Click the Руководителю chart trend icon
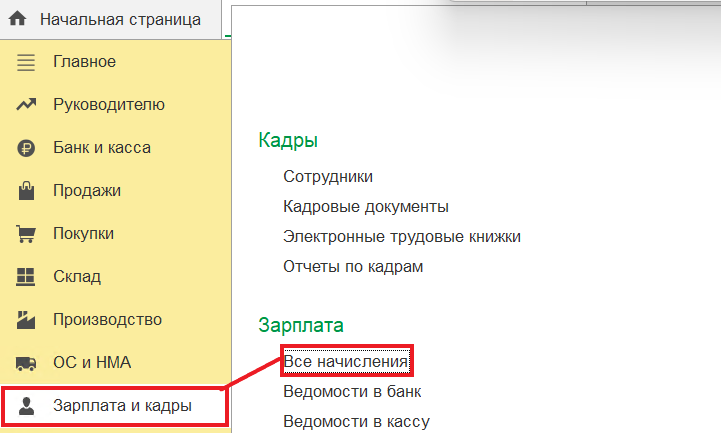721x433 pixels. pos(26,104)
